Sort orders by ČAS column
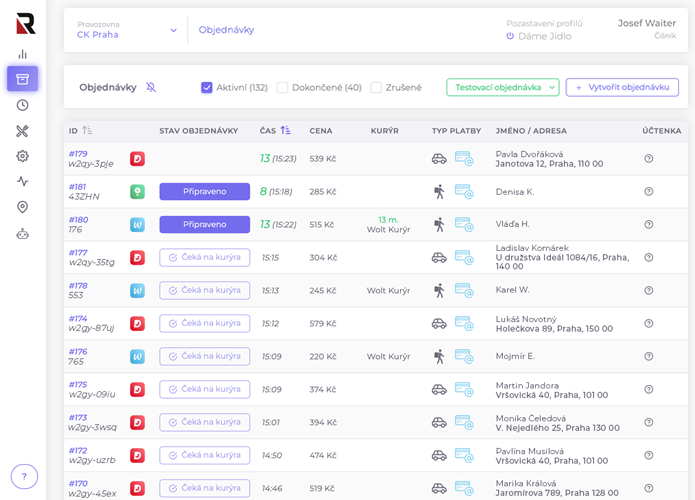The image size is (695, 500). (x=285, y=130)
